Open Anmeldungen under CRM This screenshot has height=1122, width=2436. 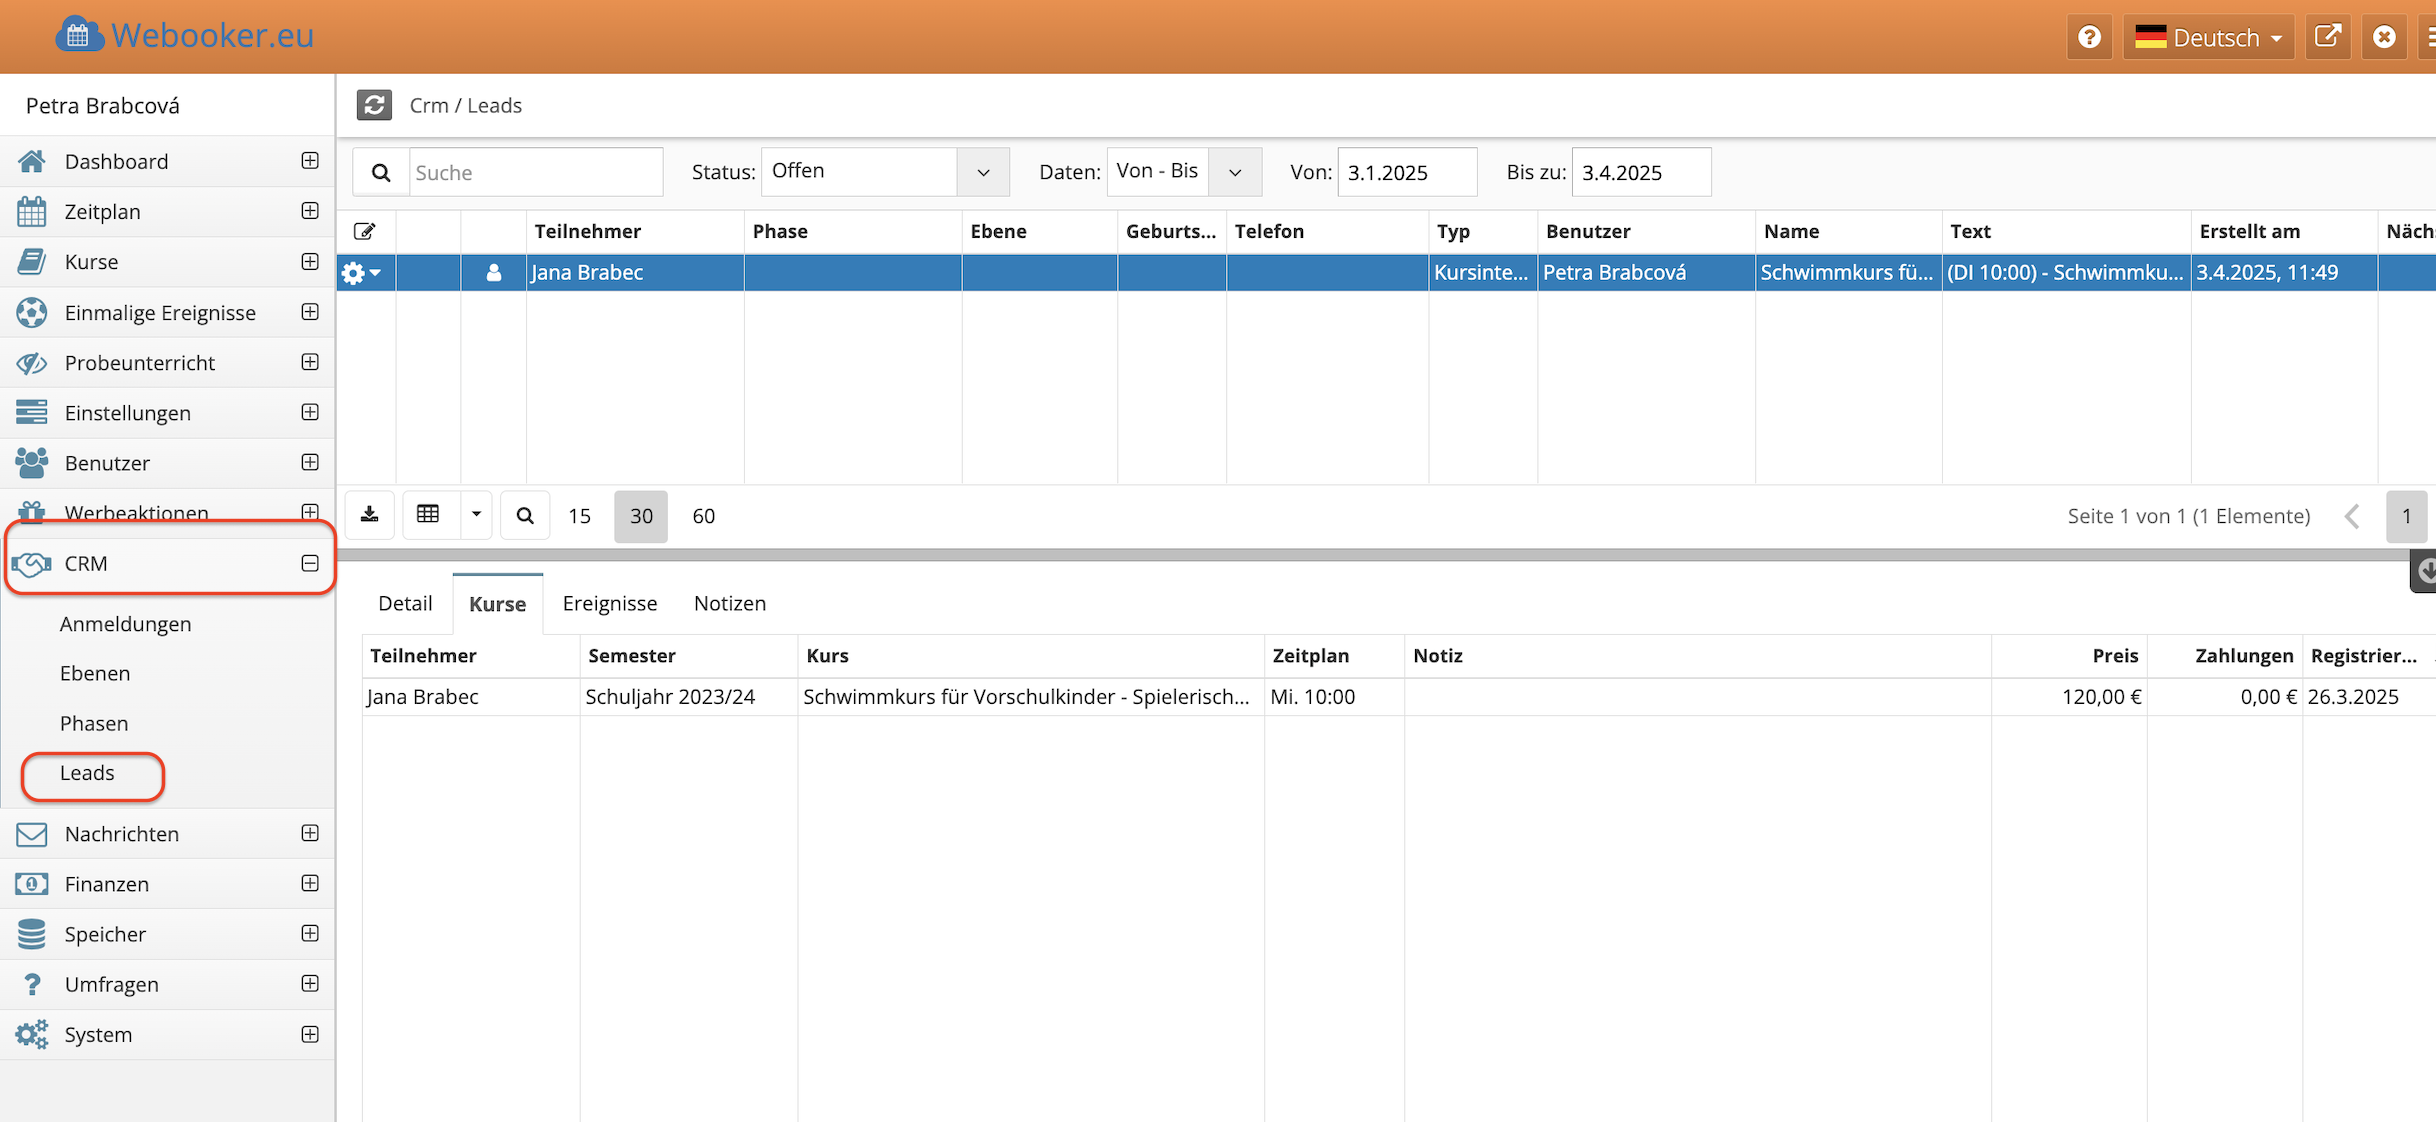(x=125, y=624)
